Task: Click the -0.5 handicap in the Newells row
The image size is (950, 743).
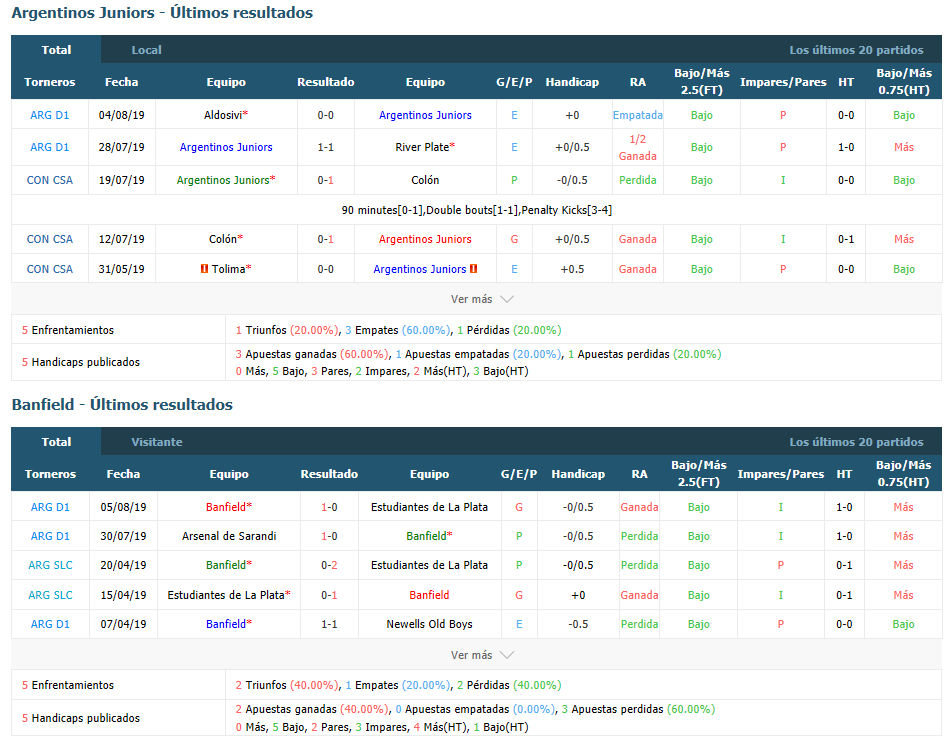Action: 578,624
